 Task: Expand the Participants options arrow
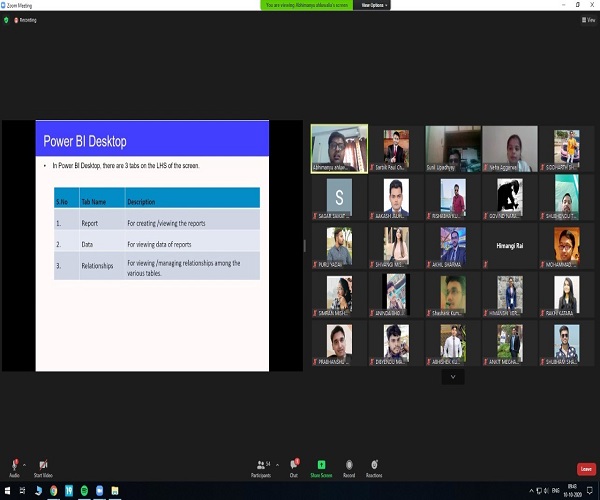277,465
